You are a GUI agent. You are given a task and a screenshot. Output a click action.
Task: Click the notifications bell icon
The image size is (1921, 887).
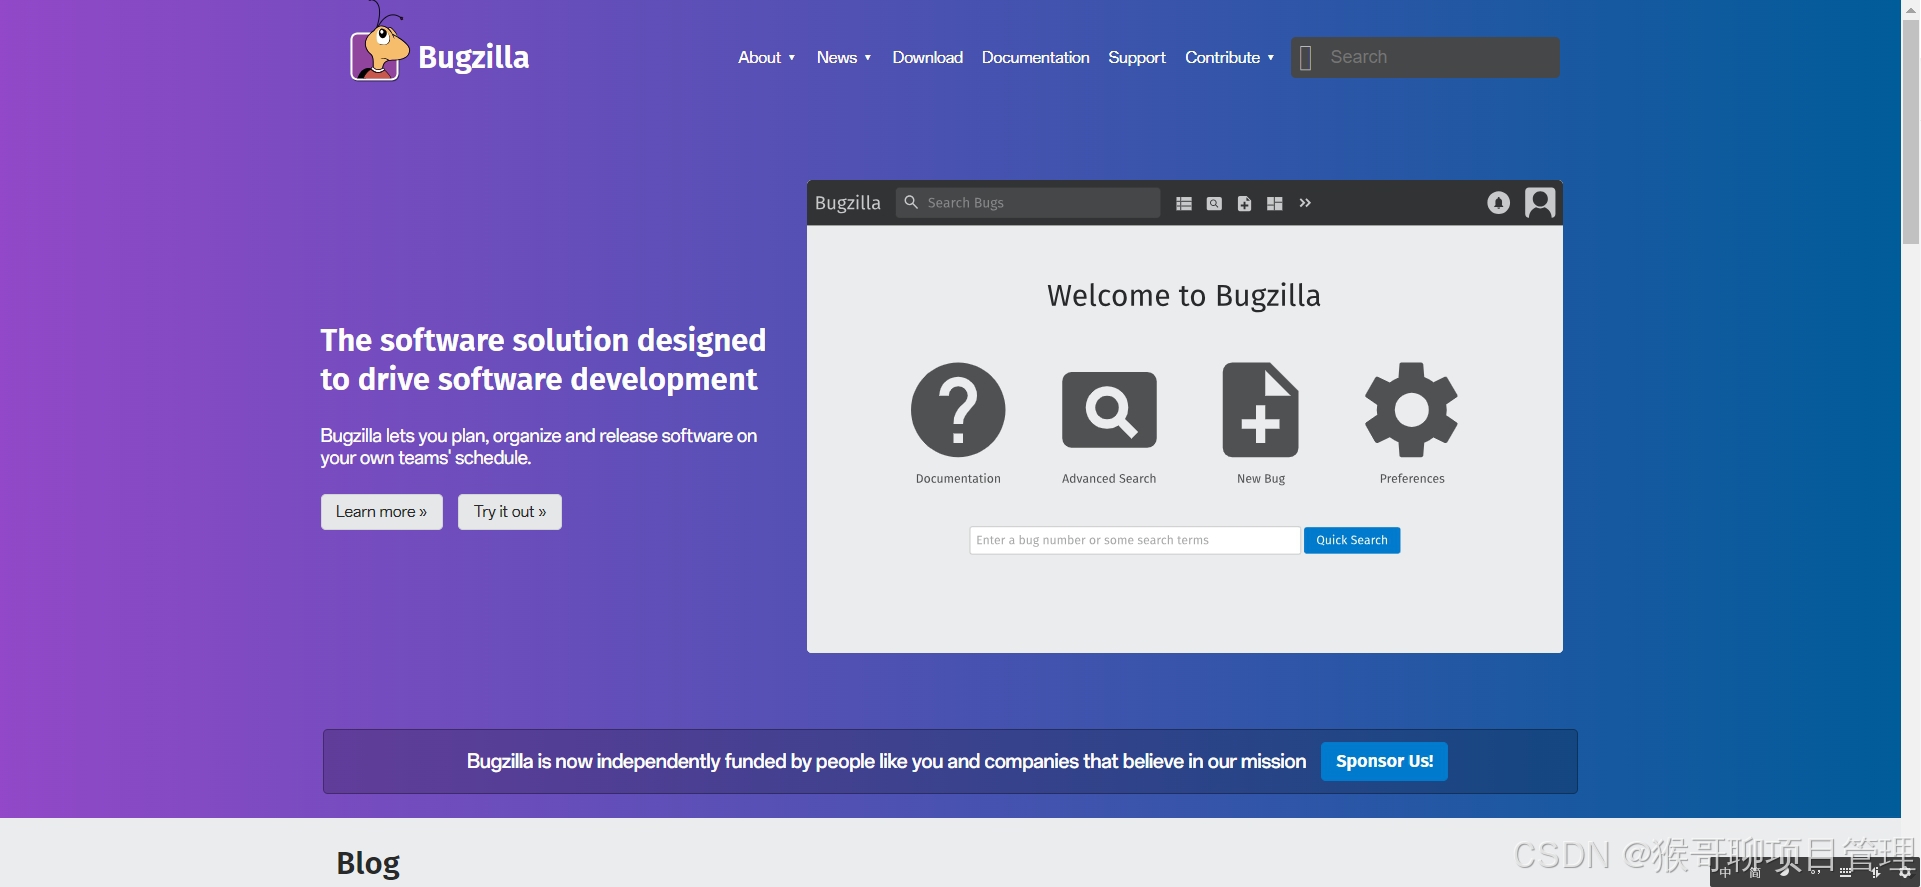1498,203
